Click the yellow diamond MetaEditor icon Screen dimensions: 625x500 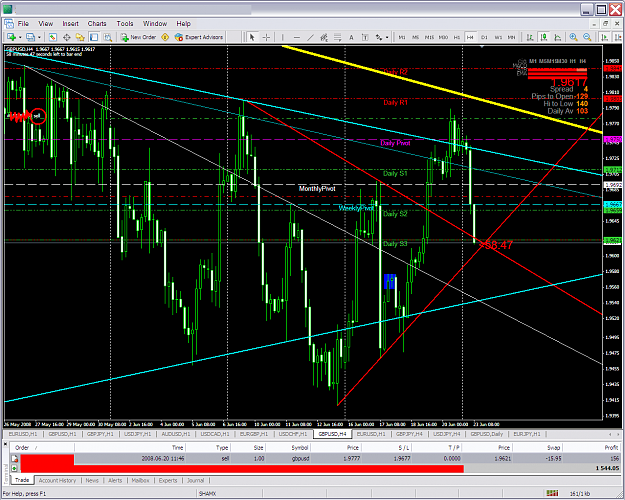(x=165, y=37)
